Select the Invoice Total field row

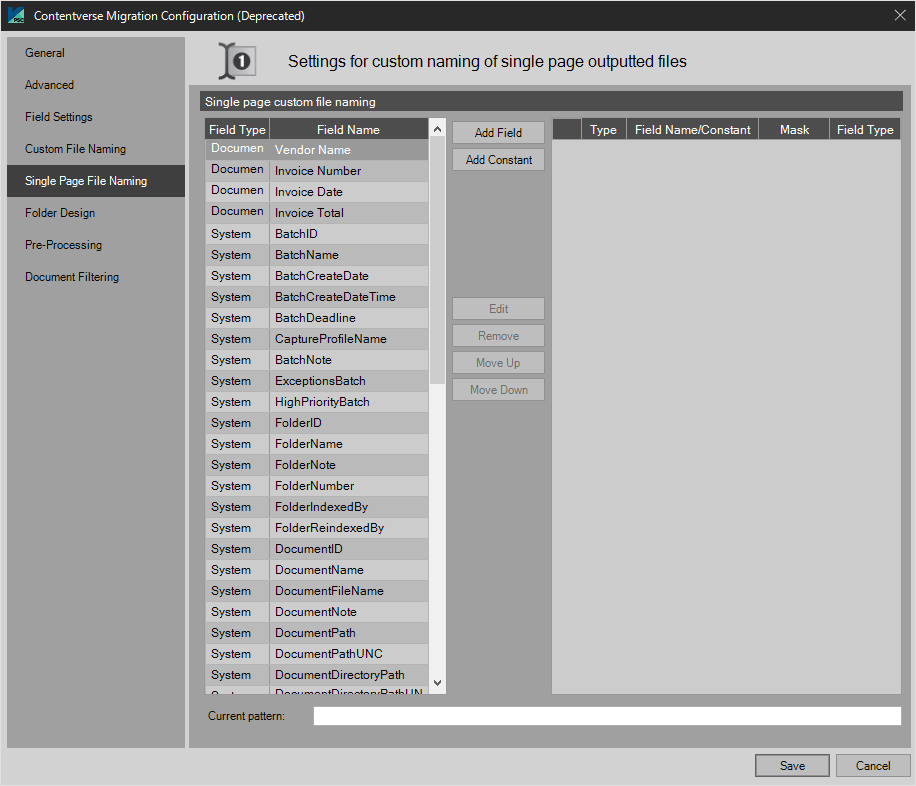point(317,213)
